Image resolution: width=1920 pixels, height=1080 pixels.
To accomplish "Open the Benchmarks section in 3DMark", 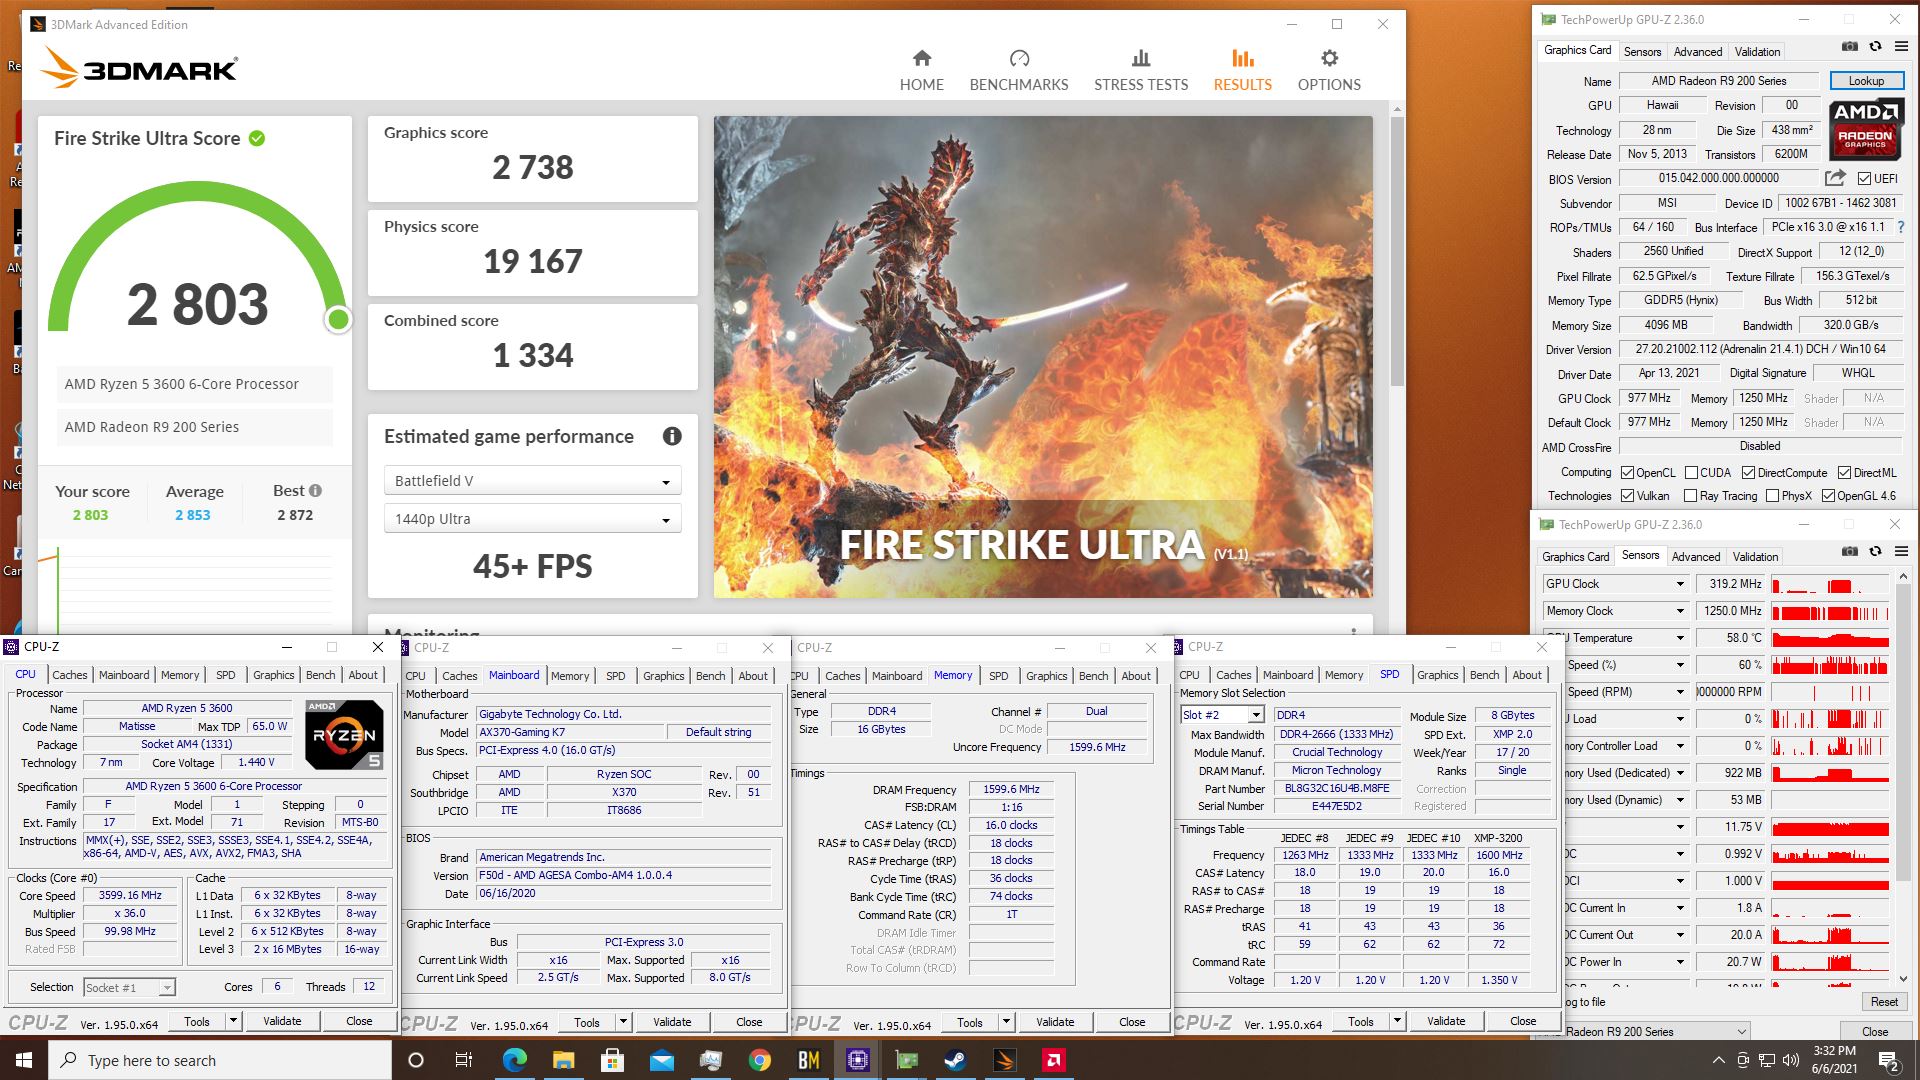I will point(1018,70).
